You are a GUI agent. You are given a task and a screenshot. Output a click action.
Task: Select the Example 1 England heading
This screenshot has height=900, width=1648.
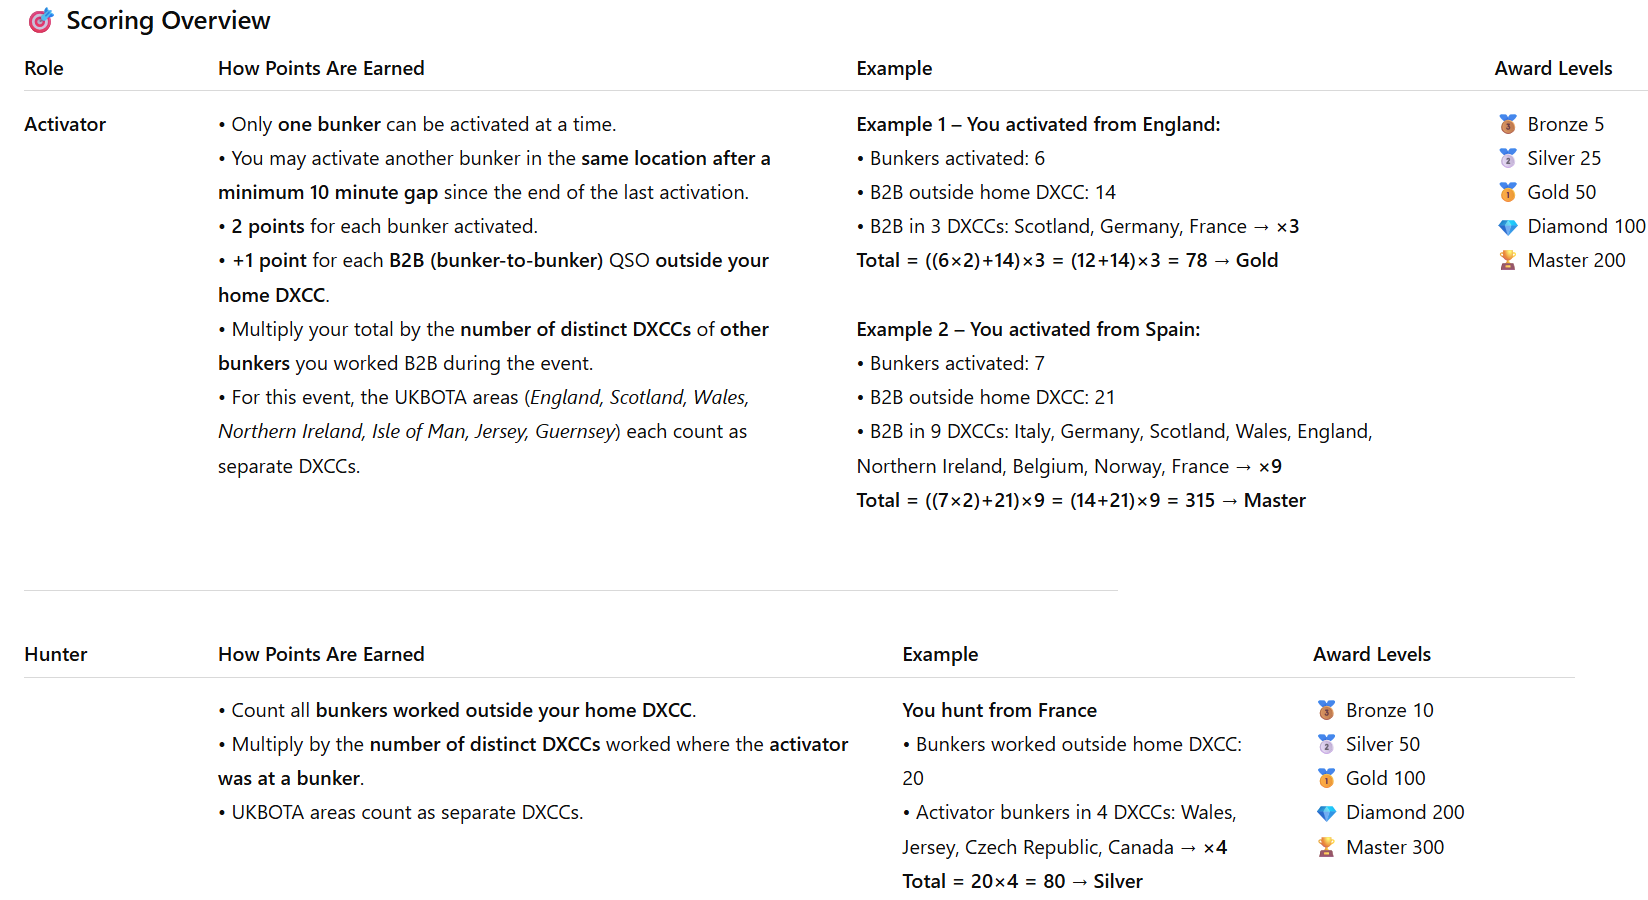click(x=1038, y=124)
